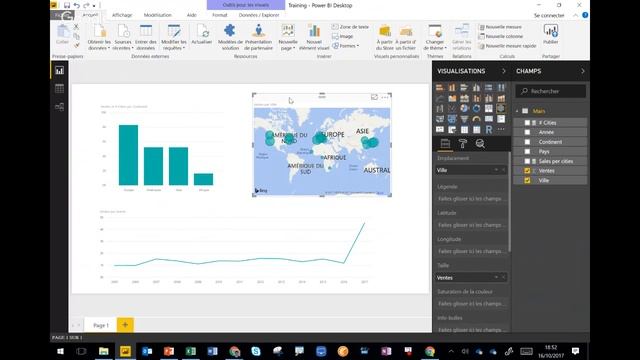This screenshot has width=640, height=360.
Task: Collapse the Visualisations pane chevron
Action: [x=504, y=71]
